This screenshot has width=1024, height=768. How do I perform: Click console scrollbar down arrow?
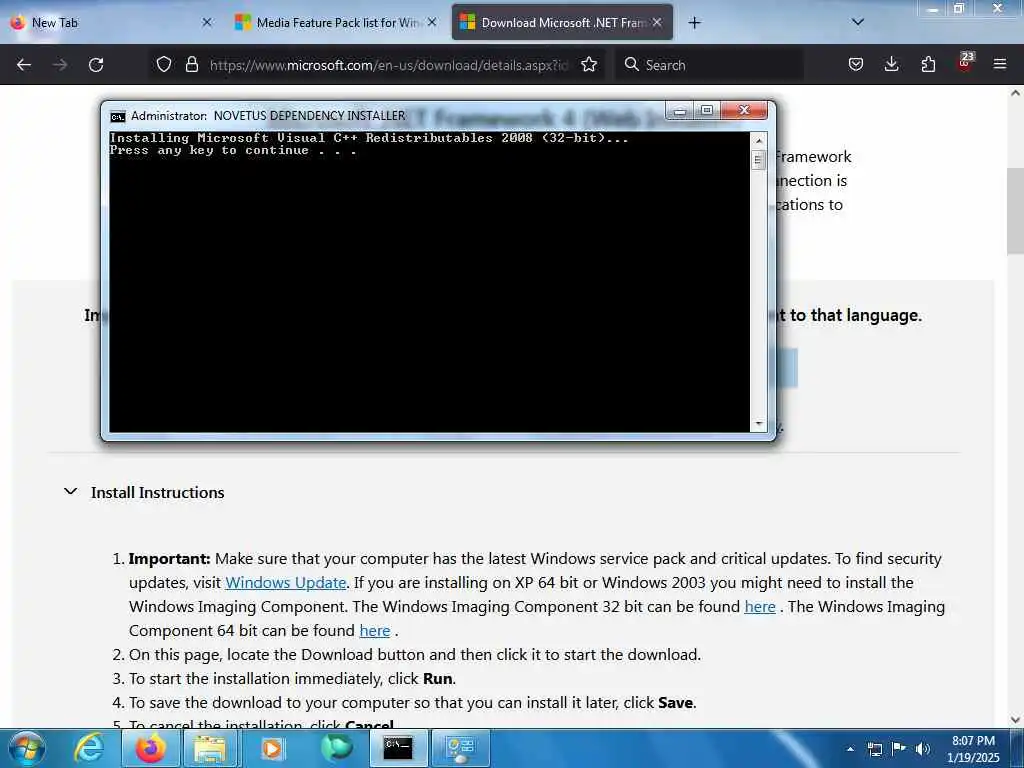point(758,424)
